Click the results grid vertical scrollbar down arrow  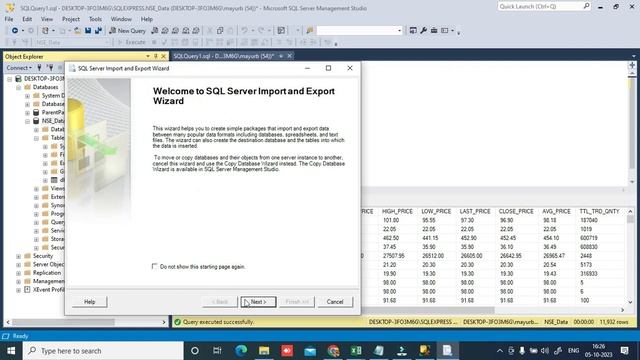point(630,302)
